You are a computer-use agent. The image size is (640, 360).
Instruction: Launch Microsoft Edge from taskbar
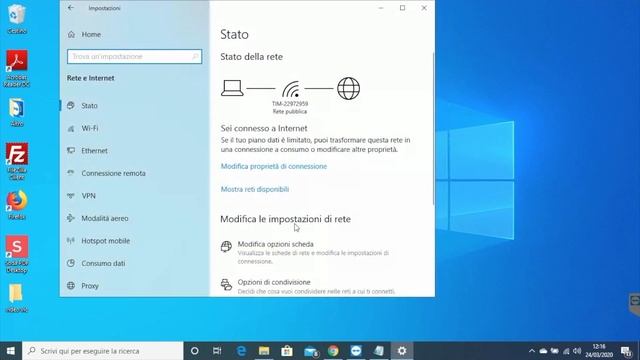[x=241, y=351]
